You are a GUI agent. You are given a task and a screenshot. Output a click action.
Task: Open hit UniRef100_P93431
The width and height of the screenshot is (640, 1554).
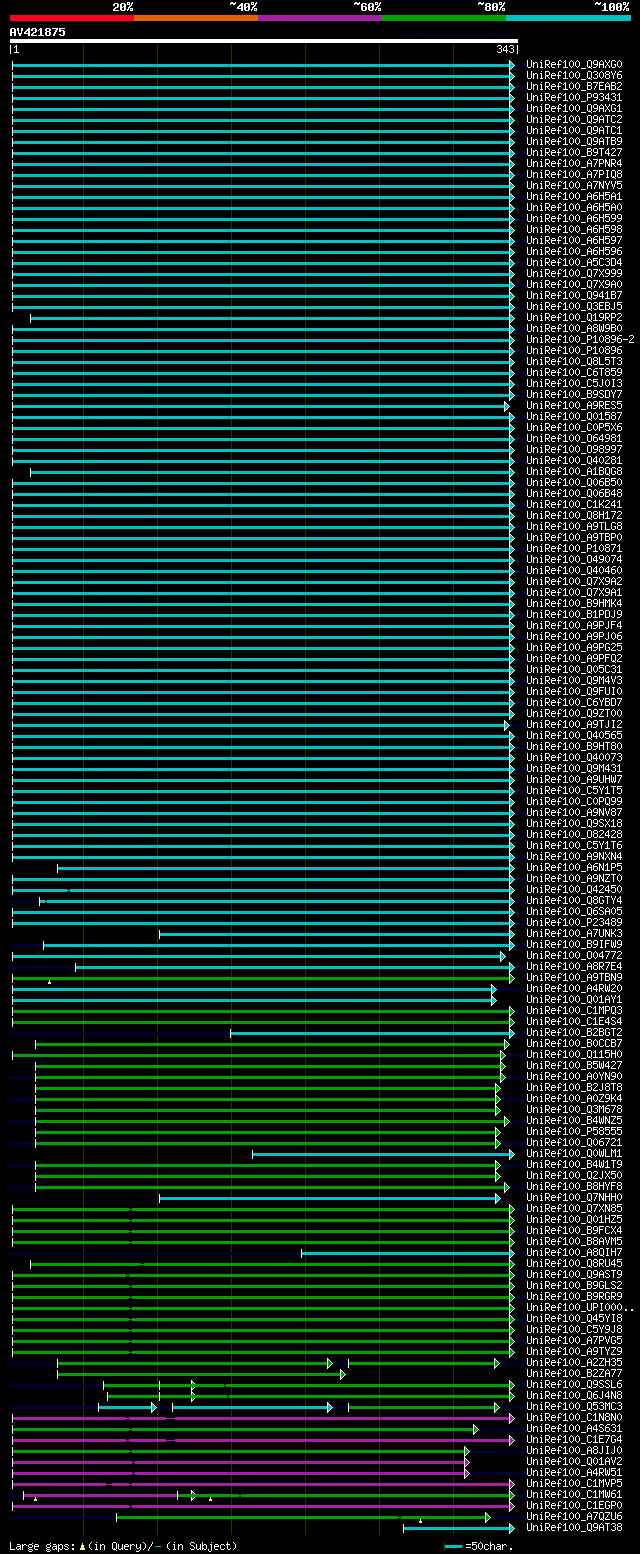pyautogui.click(x=574, y=98)
